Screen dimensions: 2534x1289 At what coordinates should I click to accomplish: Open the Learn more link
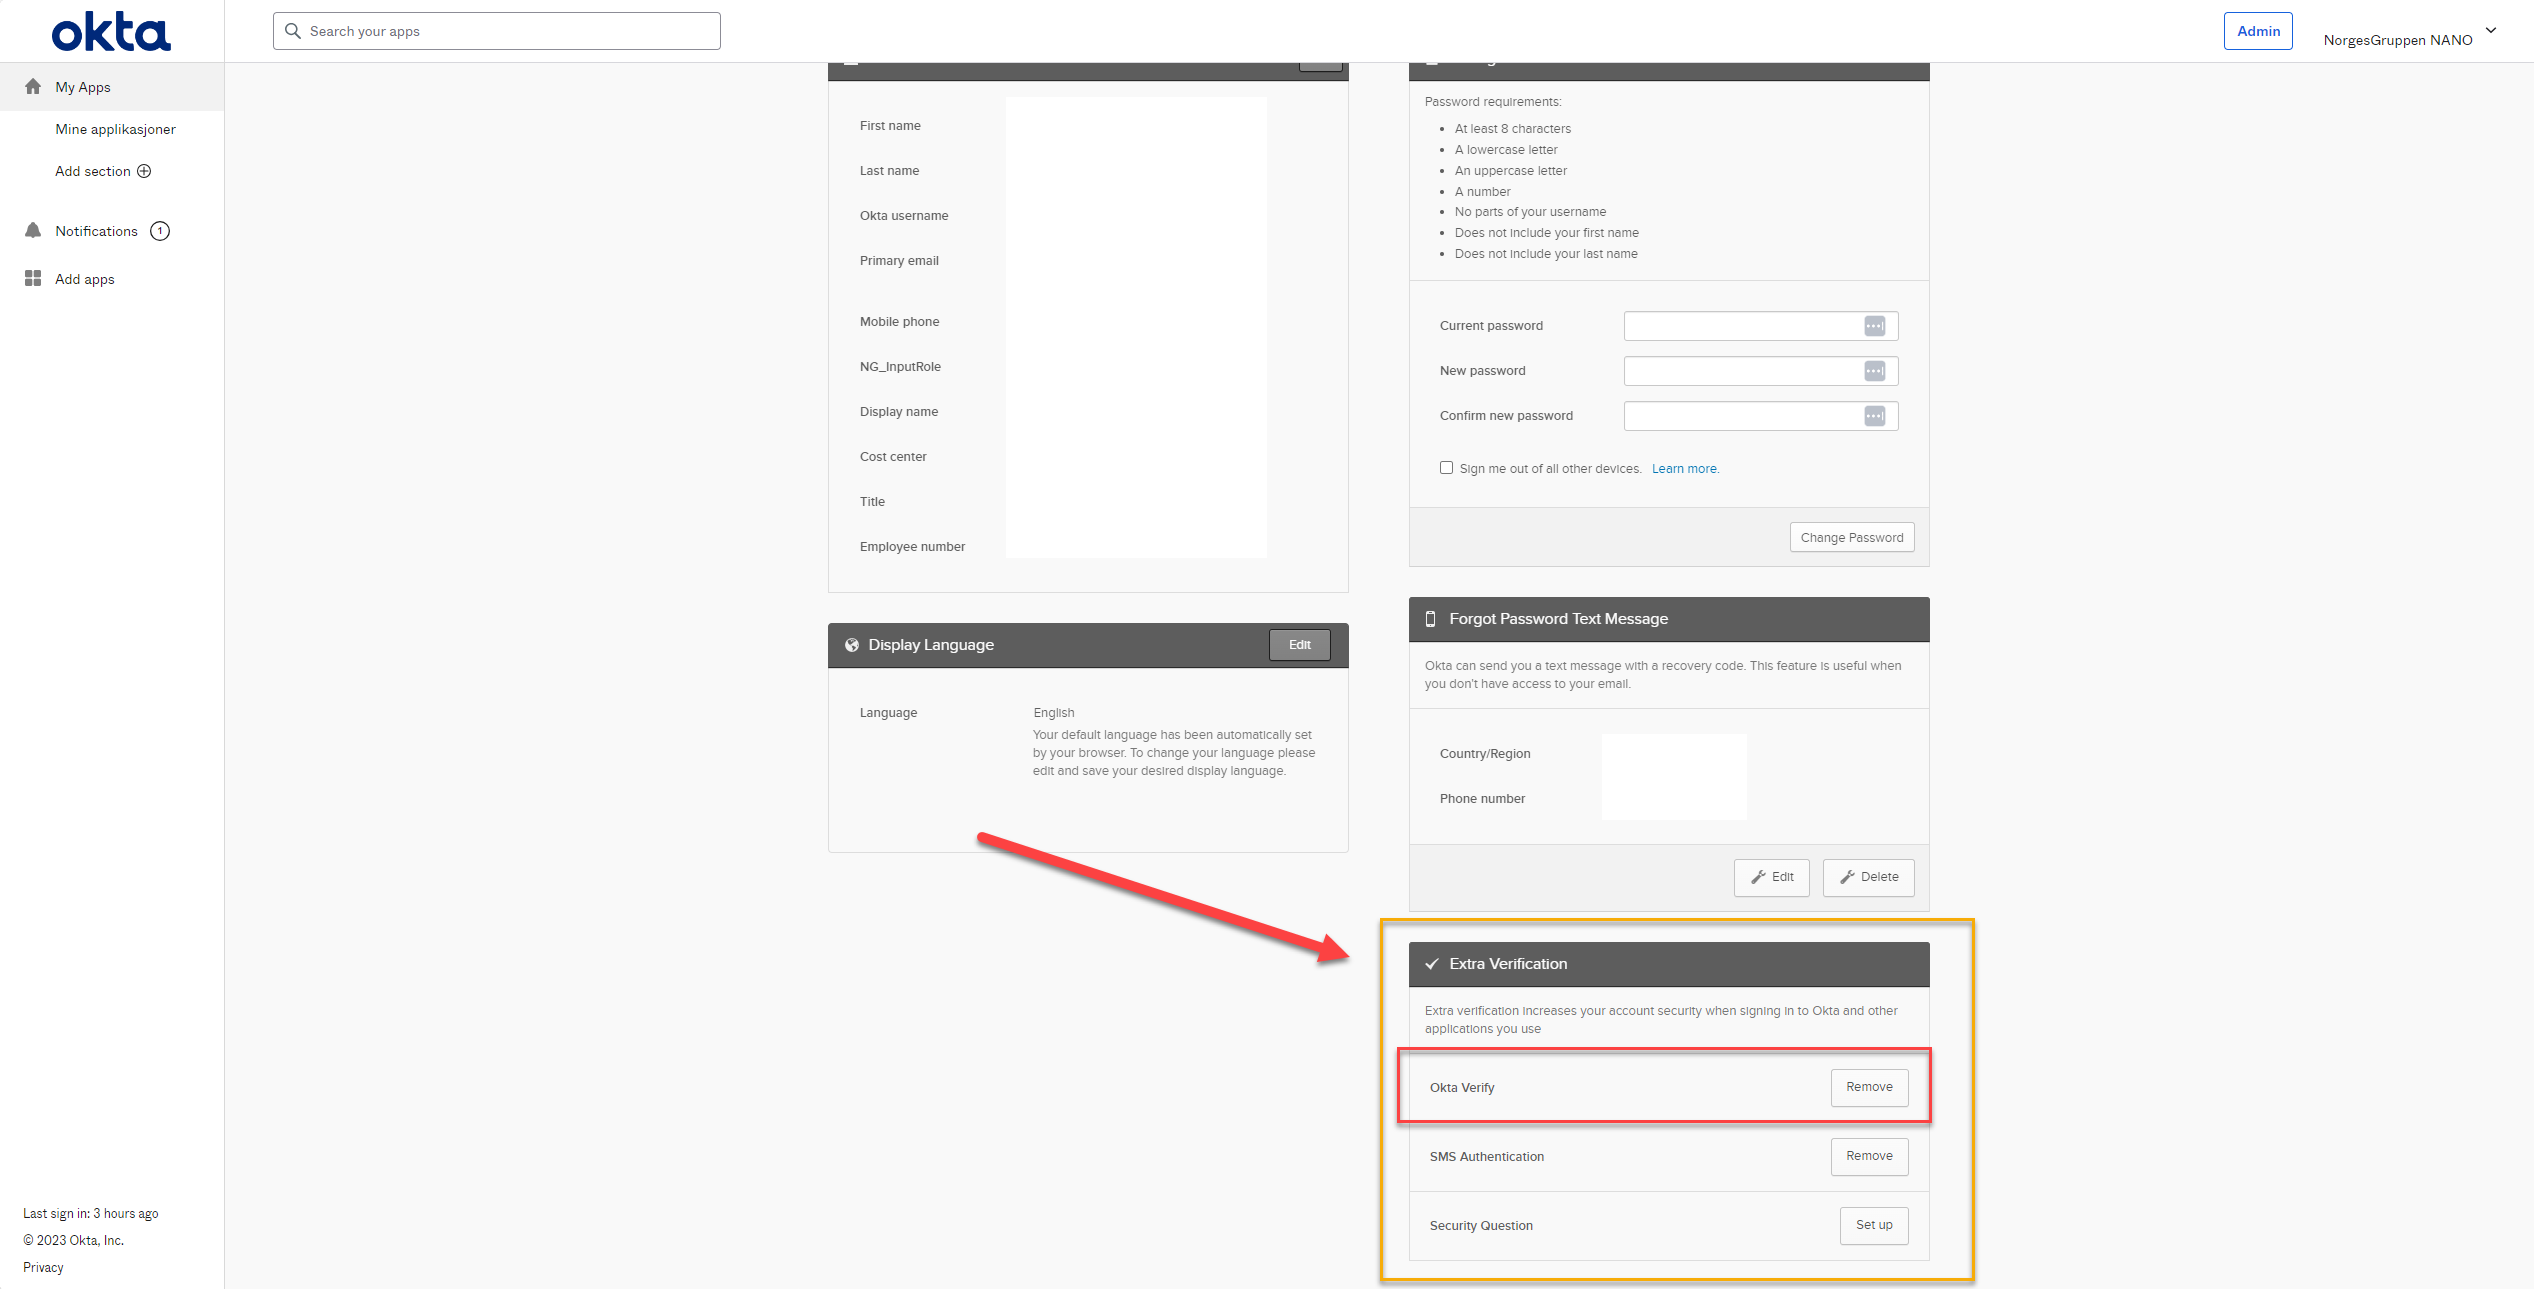[1685, 469]
